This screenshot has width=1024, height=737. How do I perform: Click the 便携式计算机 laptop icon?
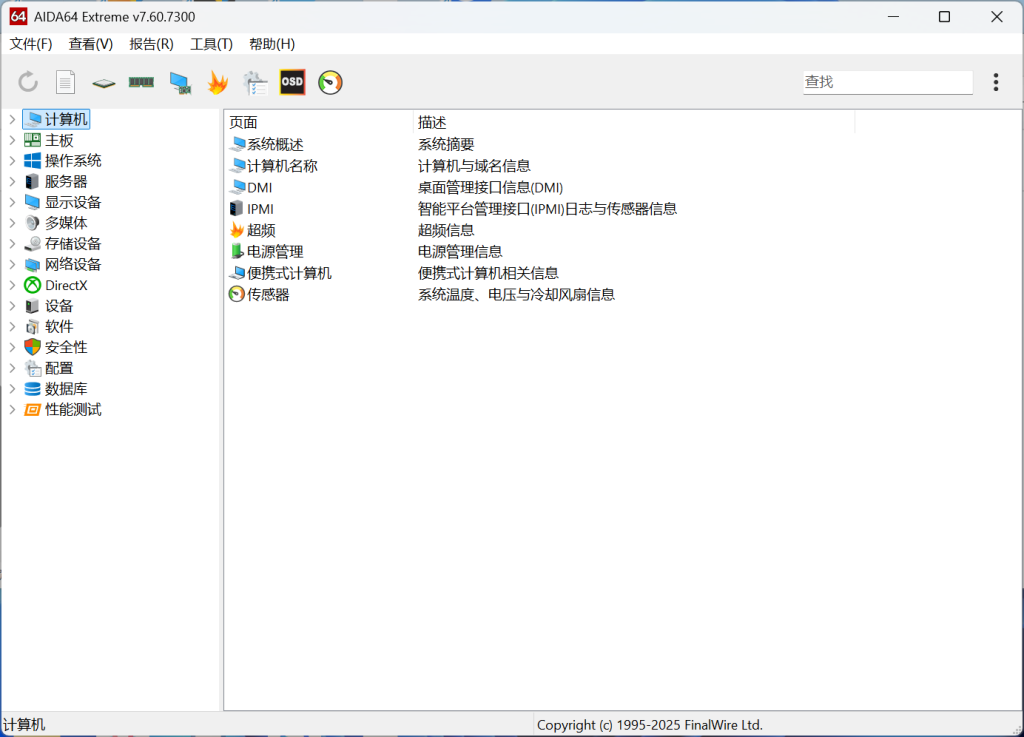coord(237,273)
